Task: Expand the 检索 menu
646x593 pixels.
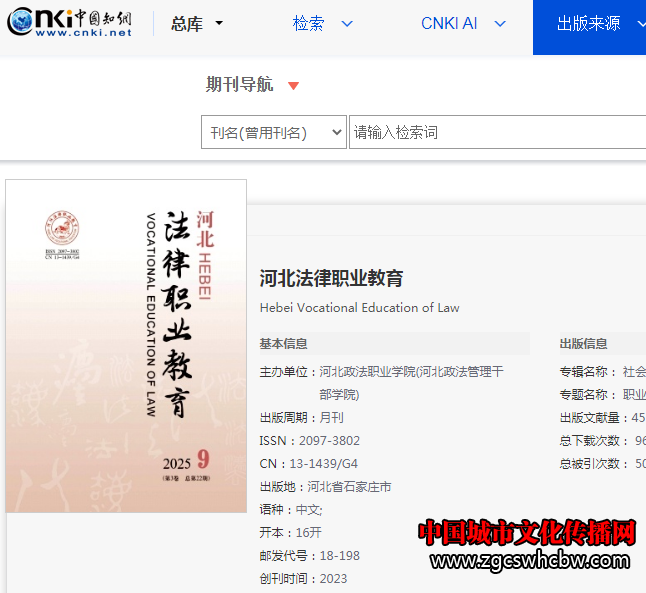Action: [x=322, y=24]
